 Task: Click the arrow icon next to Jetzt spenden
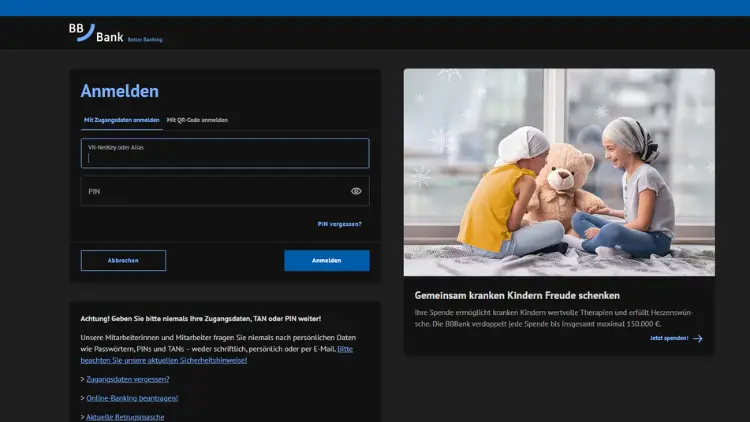698,338
